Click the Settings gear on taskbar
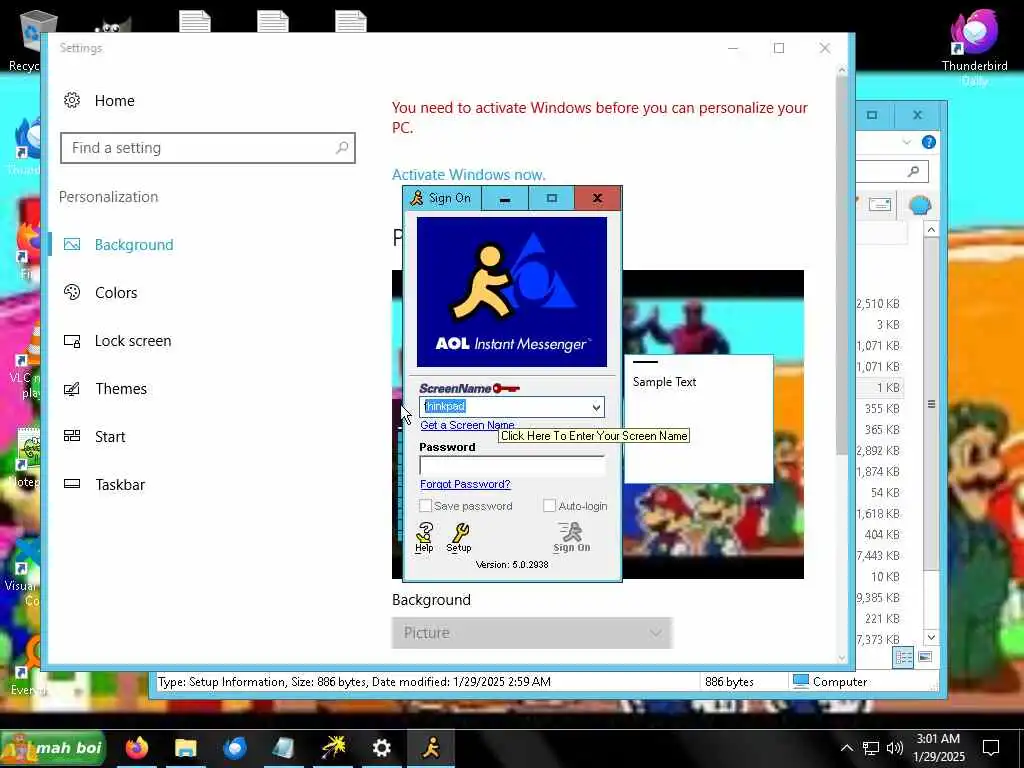 pos(382,748)
